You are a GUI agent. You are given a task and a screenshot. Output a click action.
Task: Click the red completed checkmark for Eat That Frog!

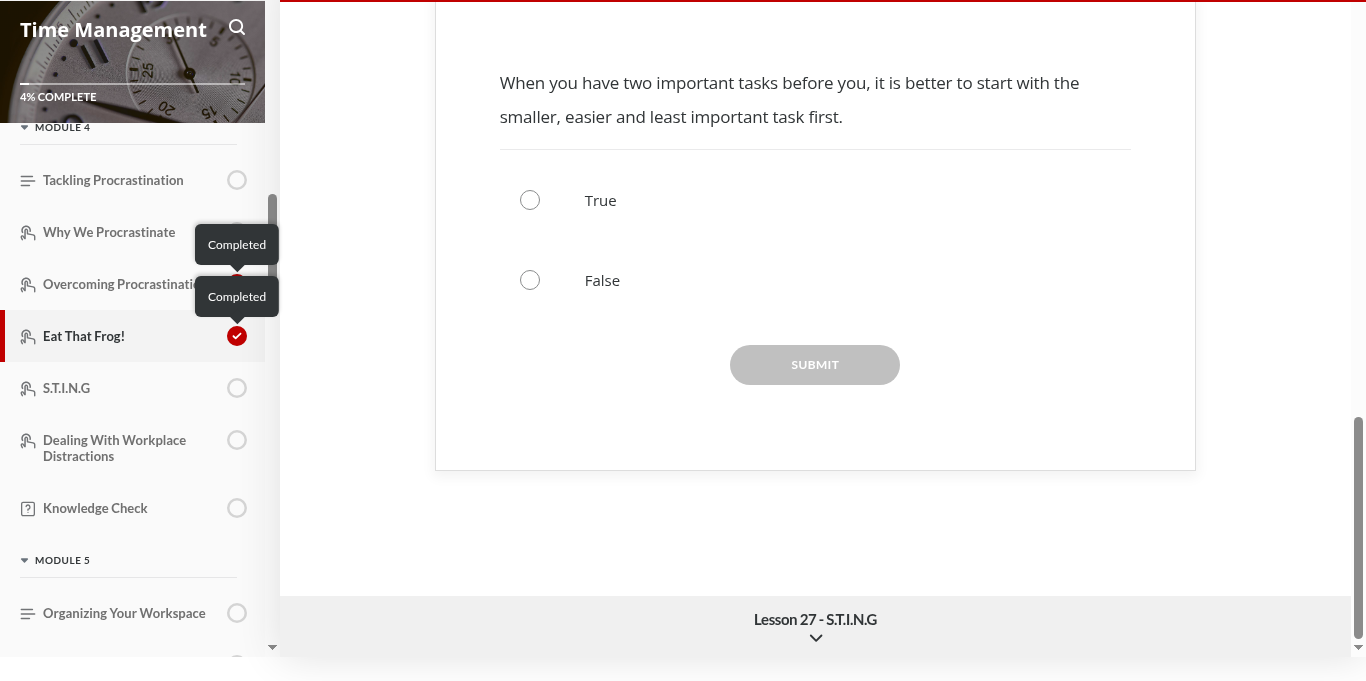[x=237, y=336]
